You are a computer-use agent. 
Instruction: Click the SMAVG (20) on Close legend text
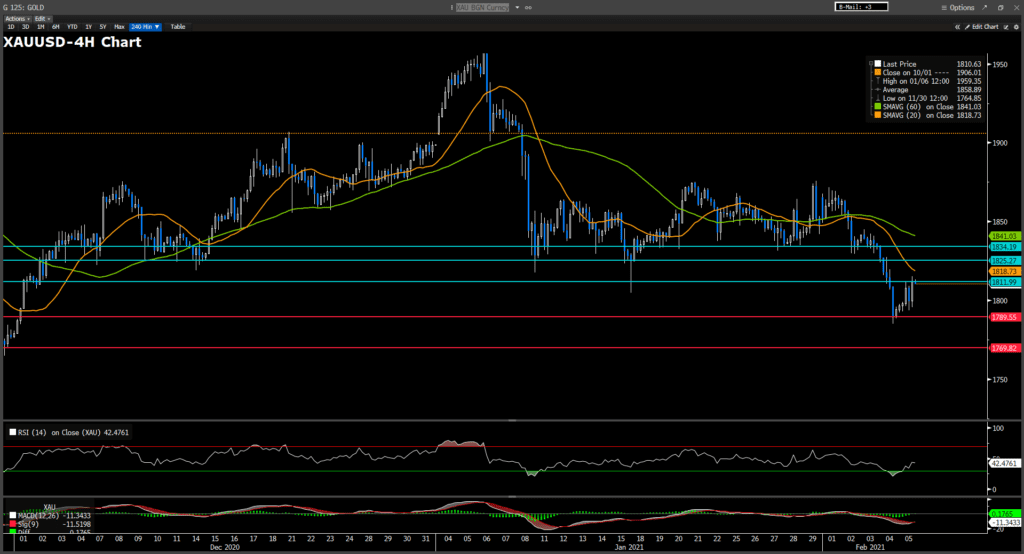[918, 115]
